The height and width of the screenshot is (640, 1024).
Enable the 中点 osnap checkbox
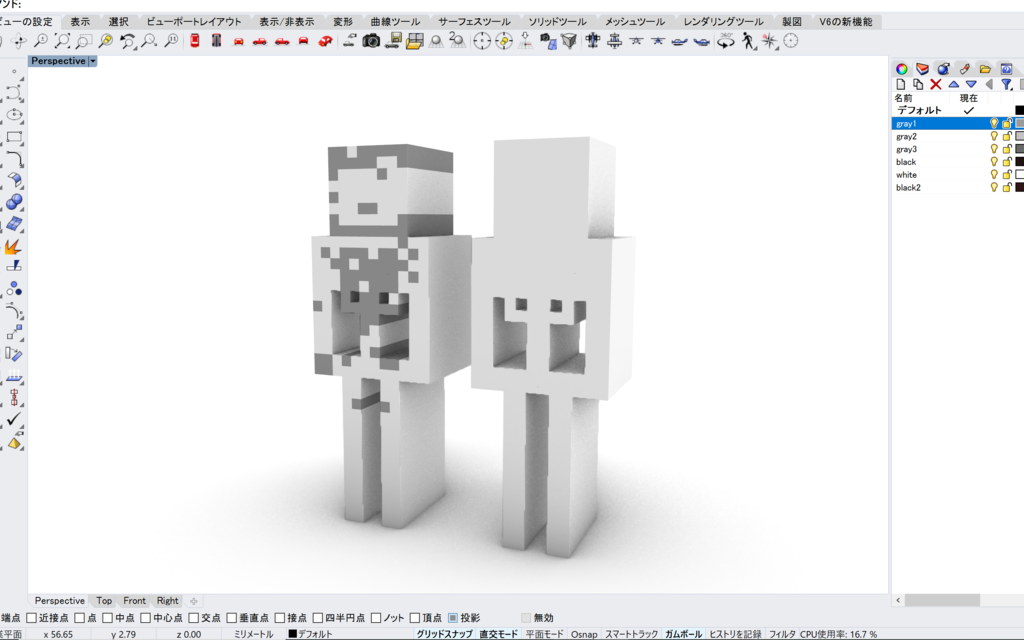pos(108,618)
